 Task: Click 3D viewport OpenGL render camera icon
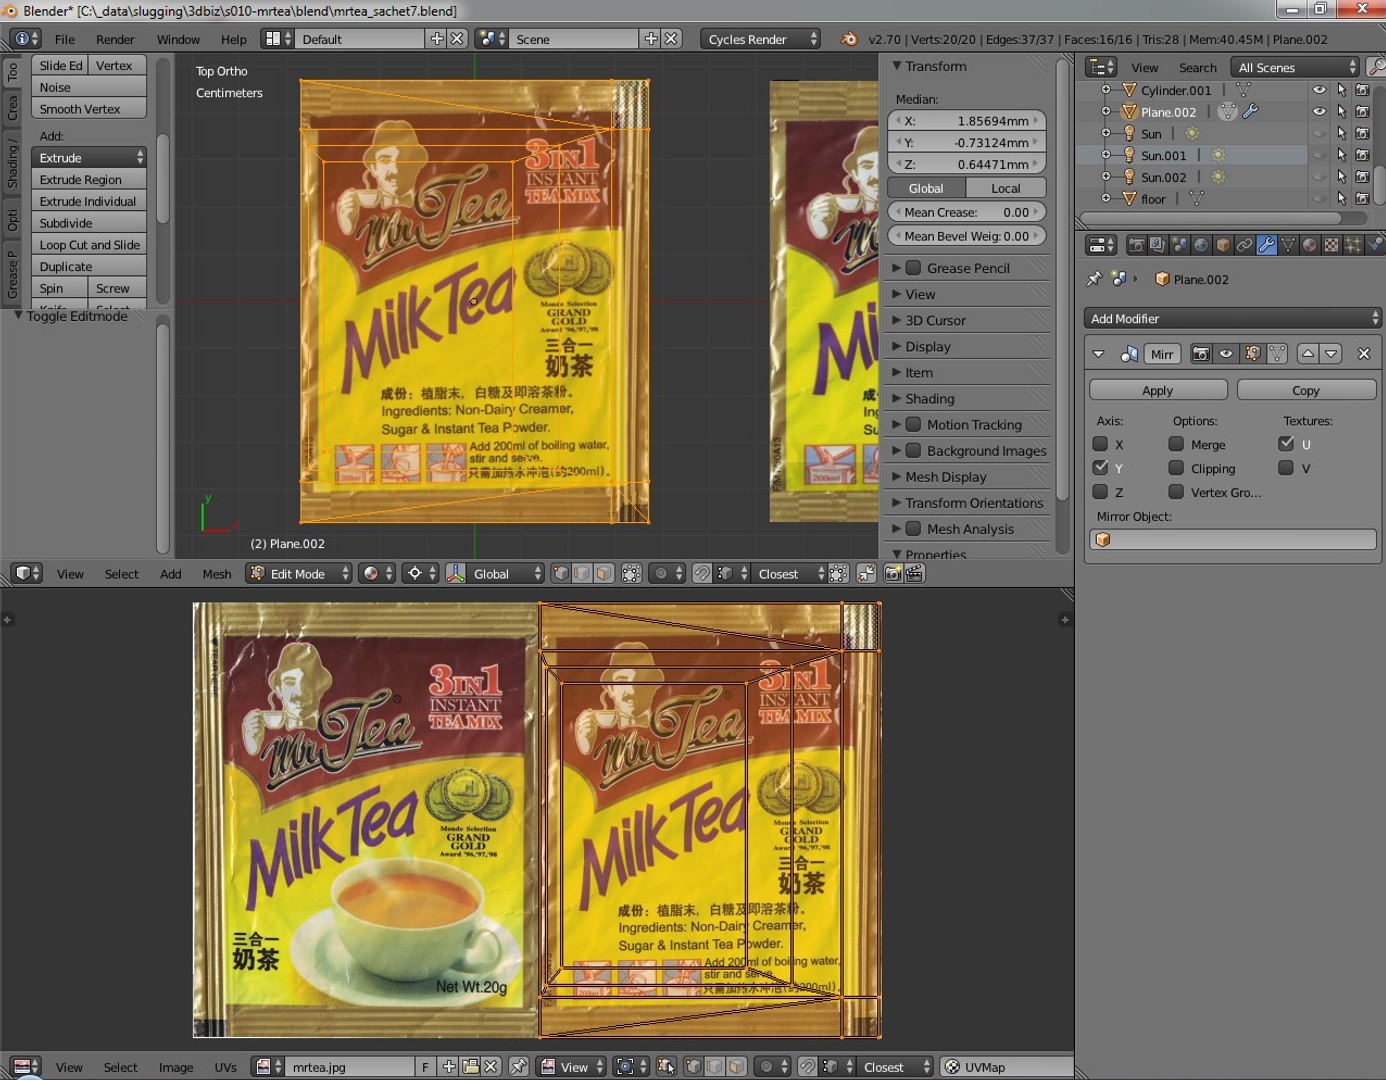pyautogui.click(x=893, y=573)
